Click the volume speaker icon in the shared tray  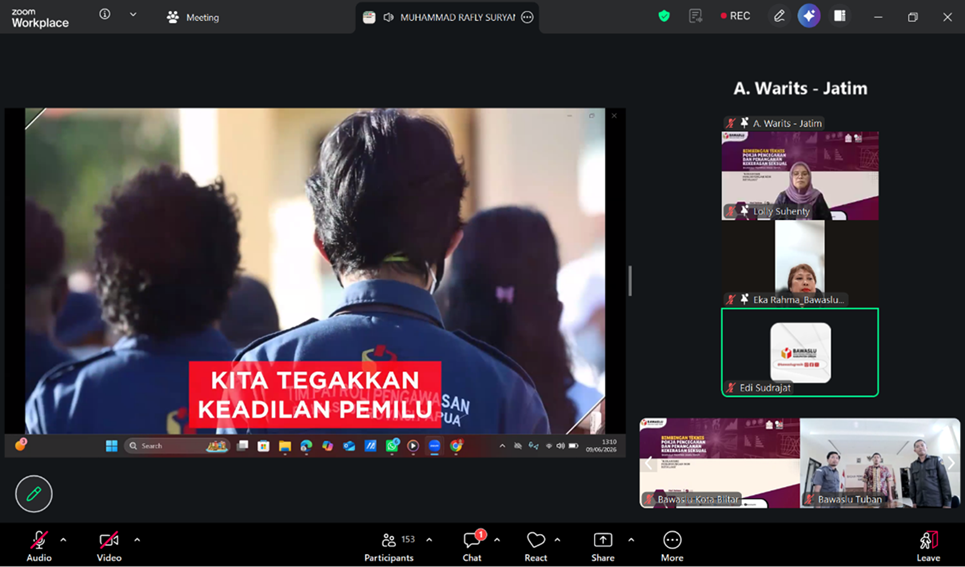(560, 446)
